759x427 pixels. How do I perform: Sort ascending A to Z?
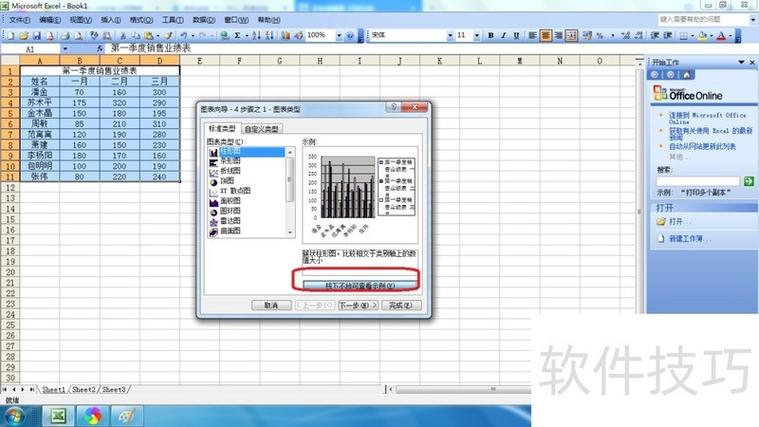point(257,36)
